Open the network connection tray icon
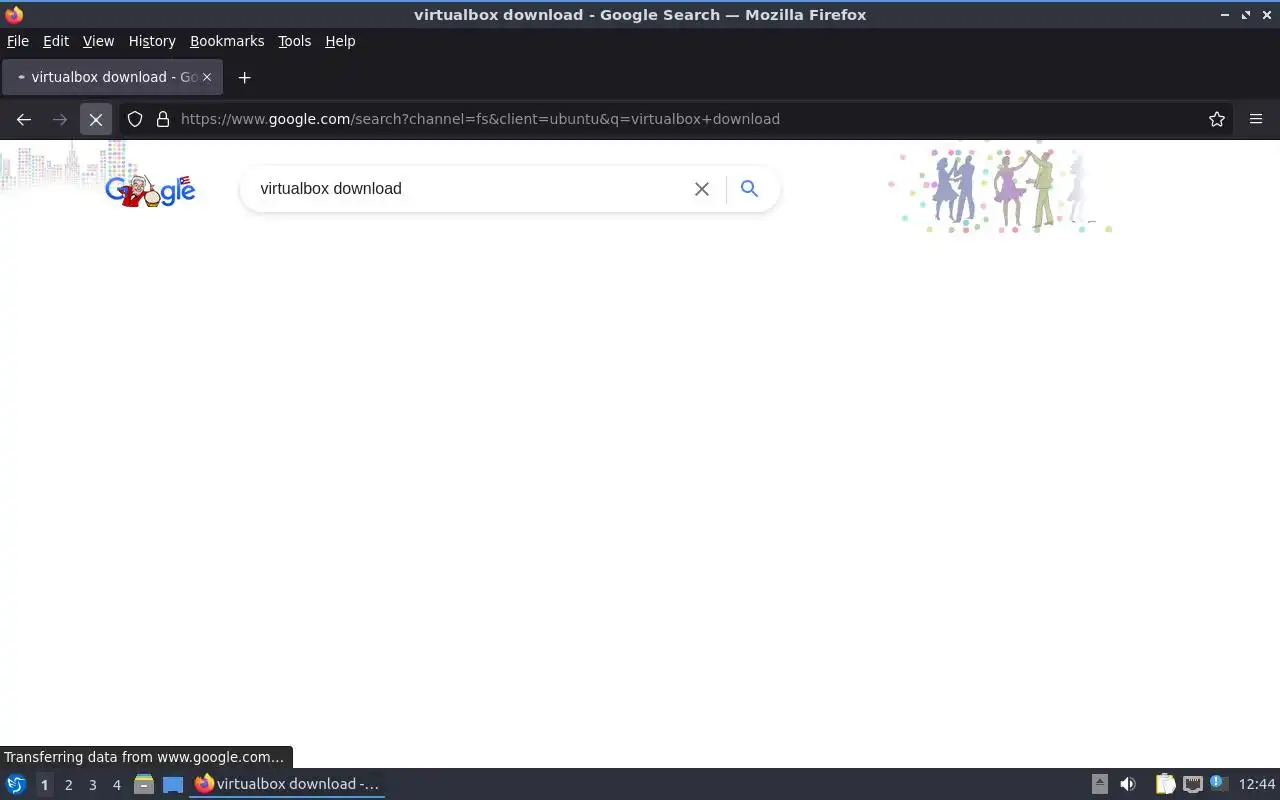 1192,784
